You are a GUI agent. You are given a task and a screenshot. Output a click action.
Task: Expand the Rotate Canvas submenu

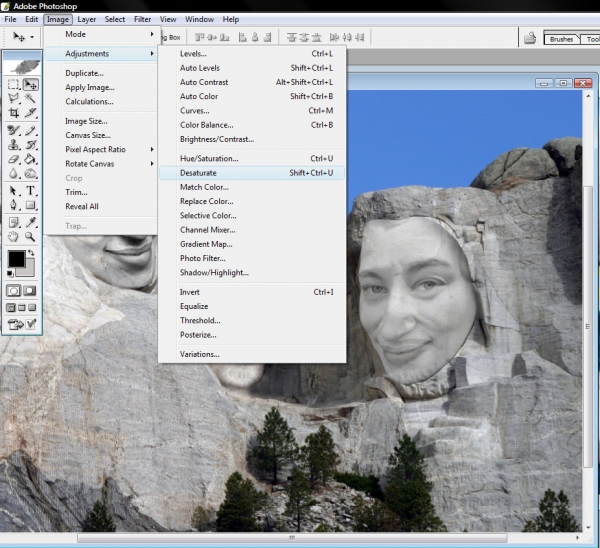pos(101,164)
